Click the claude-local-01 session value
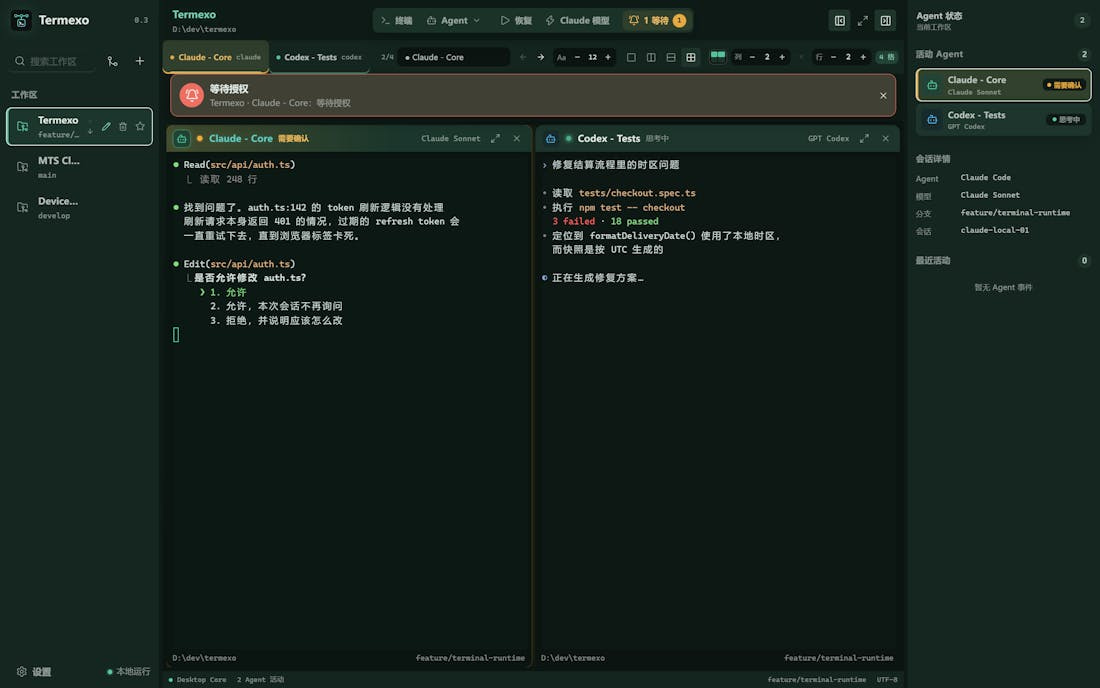1100x688 pixels. 995,230
